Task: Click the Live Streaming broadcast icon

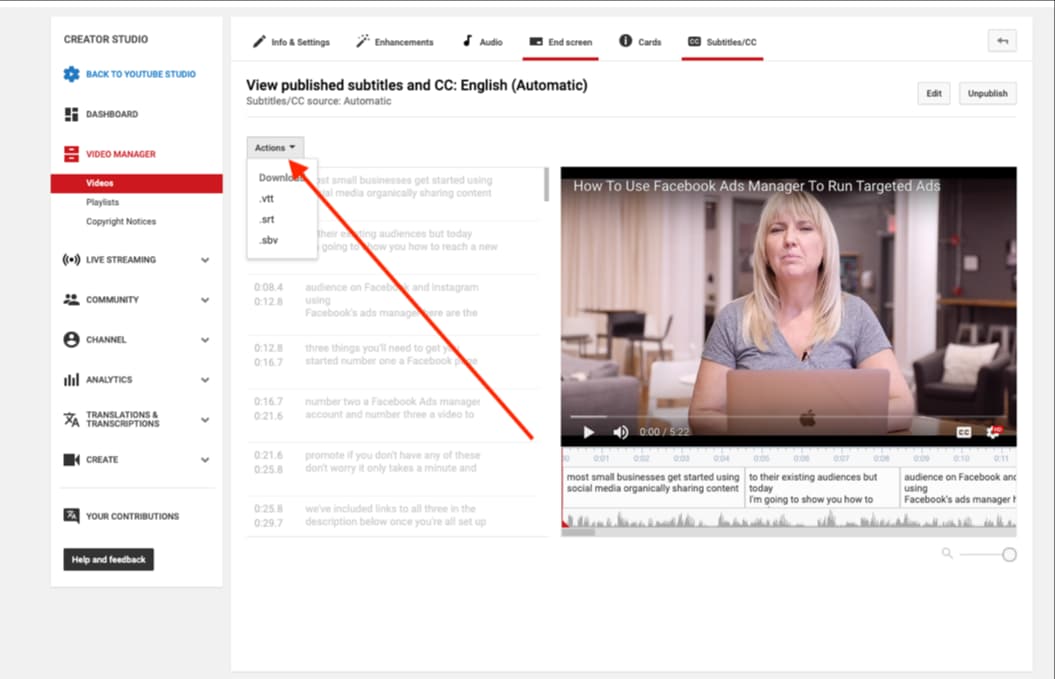Action: (x=71, y=260)
